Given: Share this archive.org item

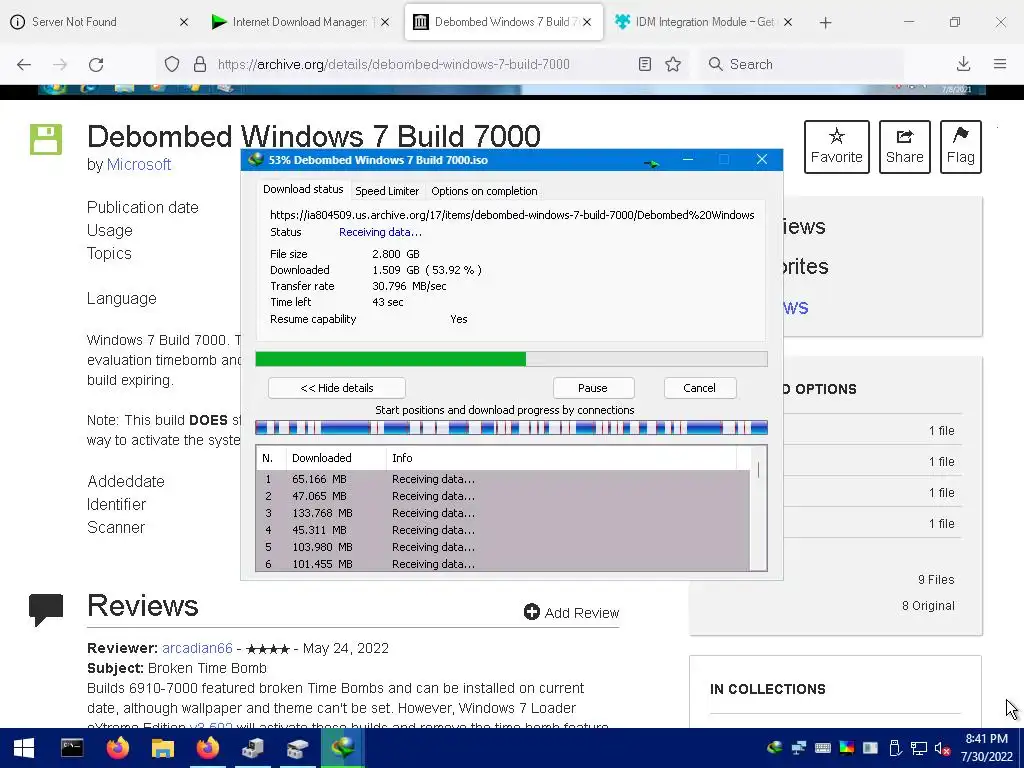Looking at the screenshot, I should click(x=904, y=146).
